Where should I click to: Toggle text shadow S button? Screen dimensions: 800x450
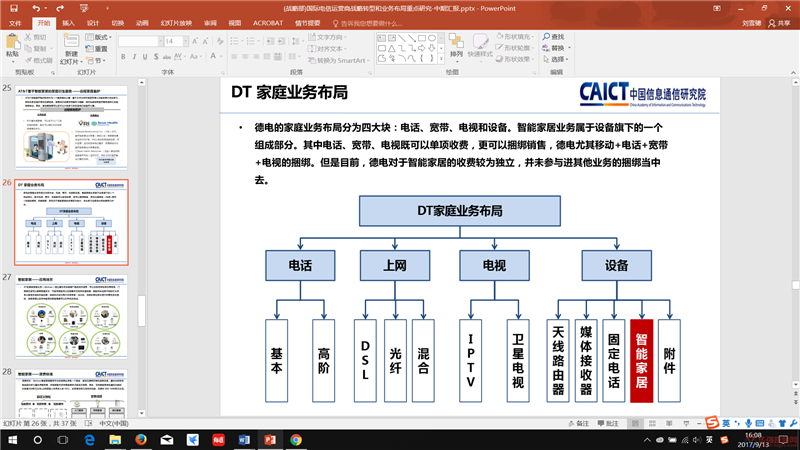click(156, 57)
